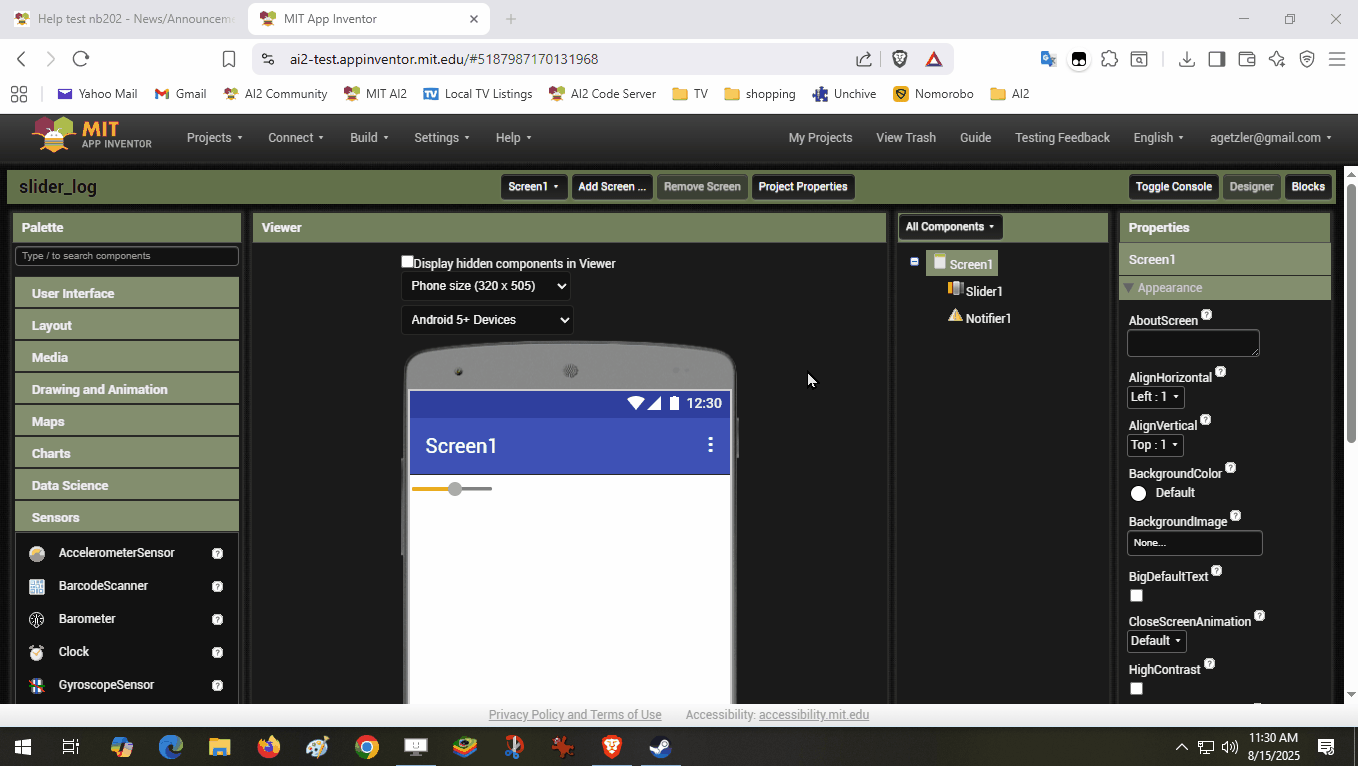This screenshot has height=766, width=1358.
Task: Click the Clock component icon
Action: [37, 653]
